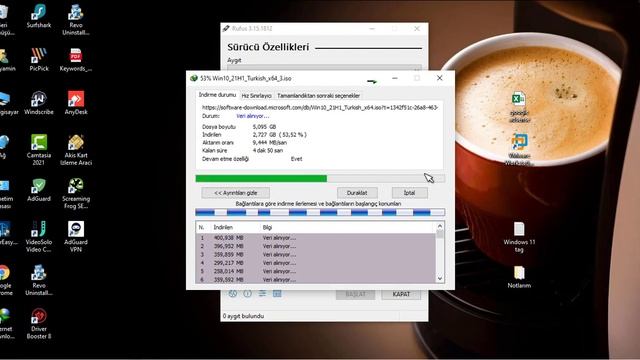Click the Ayrıntıları gizle button
The width and height of the screenshot is (640, 360).
[x=236, y=193]
